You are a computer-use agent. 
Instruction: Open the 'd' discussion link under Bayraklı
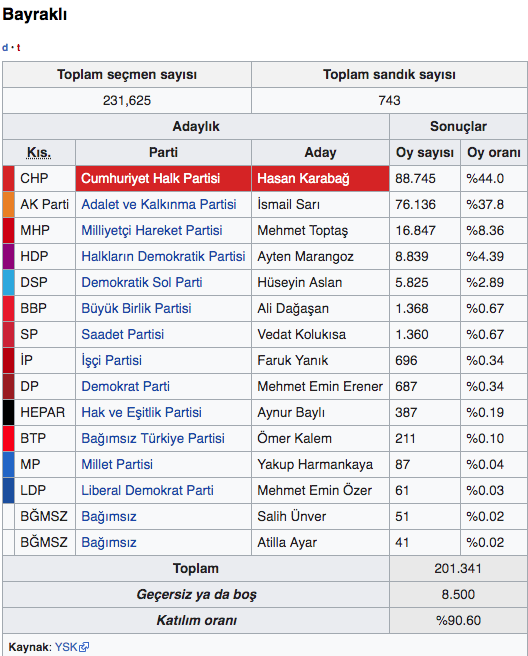tap(5, 47)
